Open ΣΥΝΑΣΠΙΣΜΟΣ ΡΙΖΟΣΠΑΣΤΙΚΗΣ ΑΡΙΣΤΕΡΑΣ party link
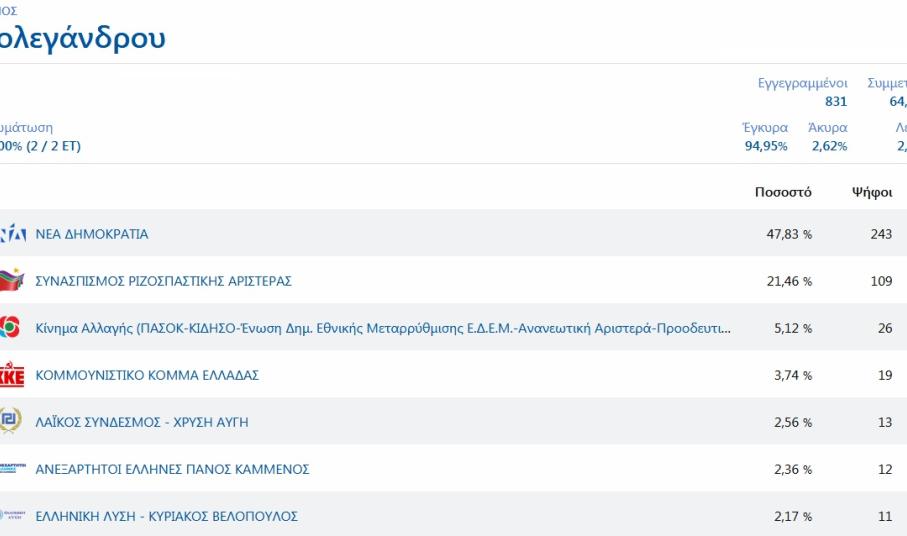Viewport: 907px width, 536px height. [x=163, y=281]
